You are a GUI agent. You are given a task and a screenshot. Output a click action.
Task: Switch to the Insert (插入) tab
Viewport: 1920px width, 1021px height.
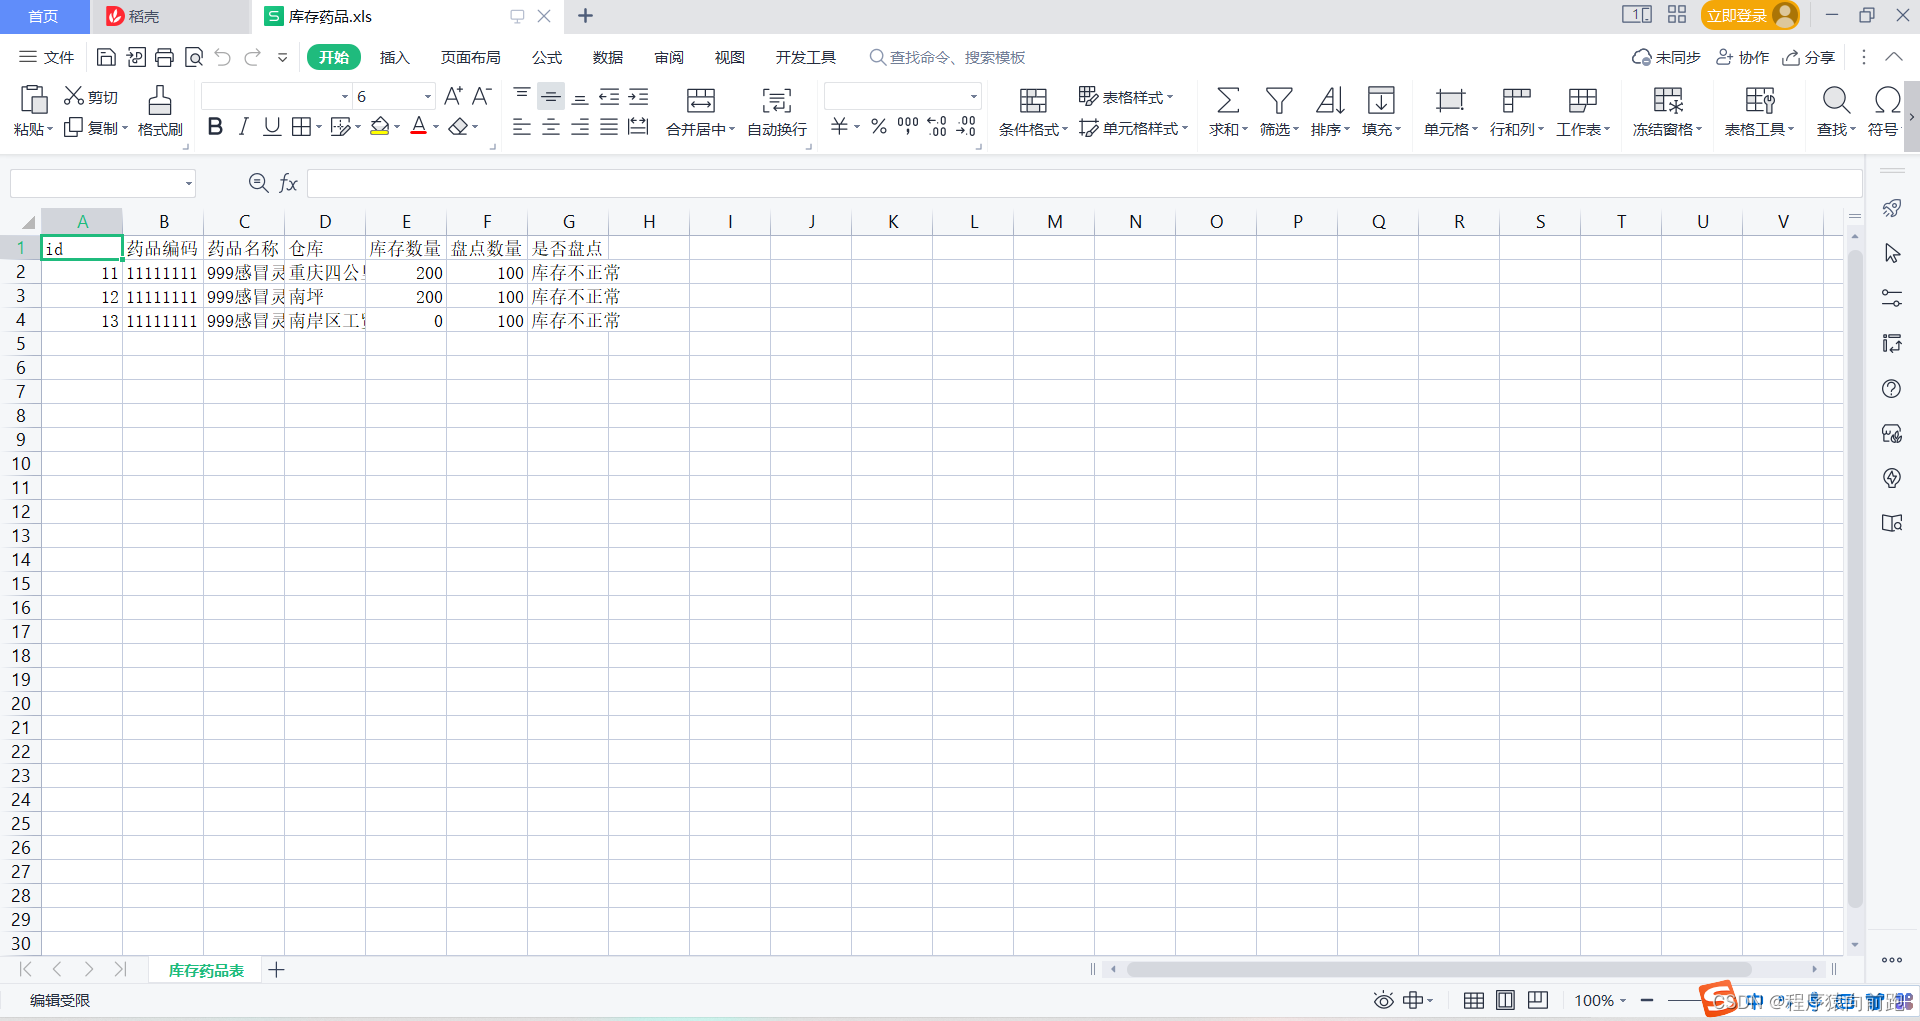(x=395, y=57)
